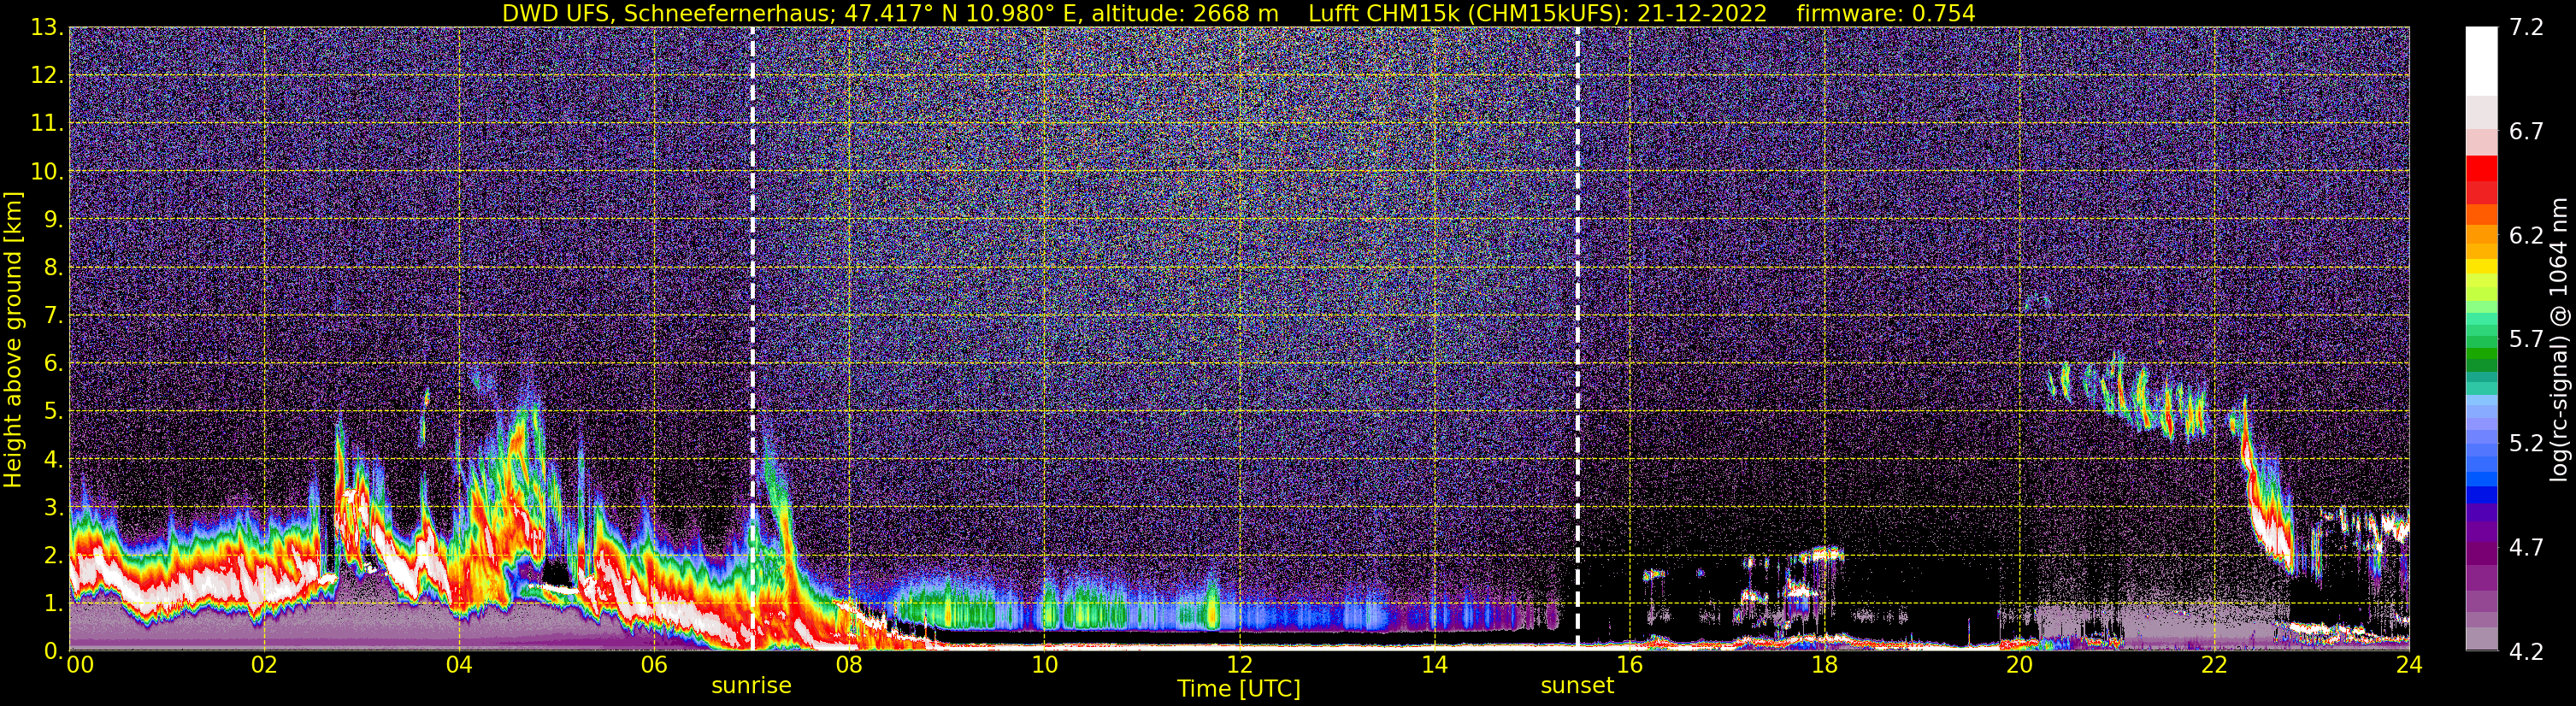
Task: Click the "5." height tick label
Action: [53, 412]
